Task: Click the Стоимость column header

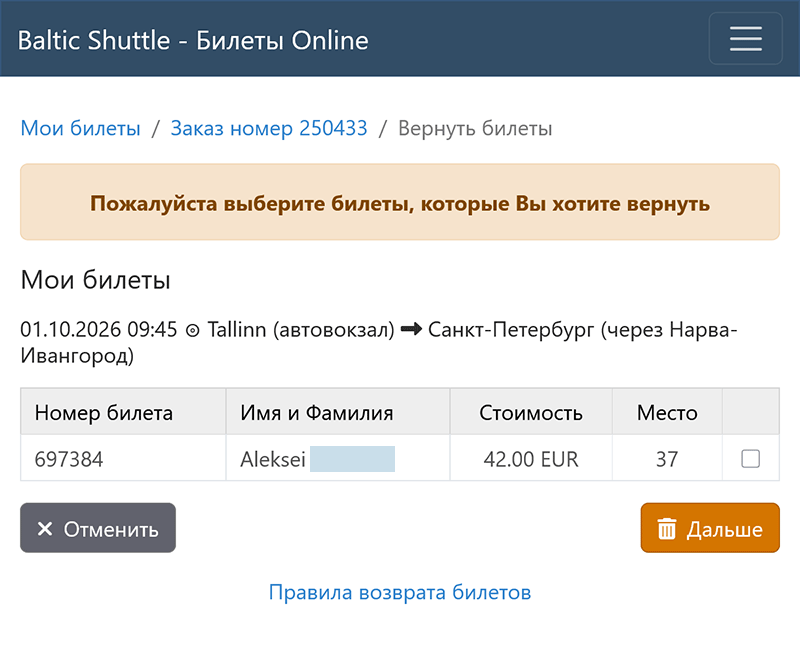Action: (531, 412)
